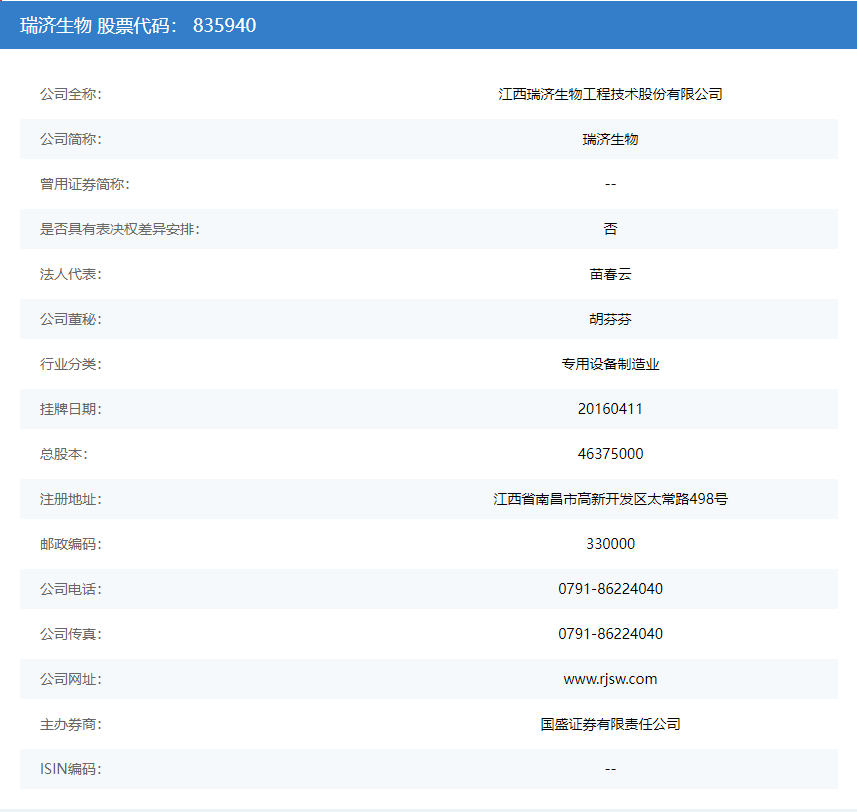Click the 公司全称 field label
This screenshot has height=812, width=857.
click(x=70, y=94)
